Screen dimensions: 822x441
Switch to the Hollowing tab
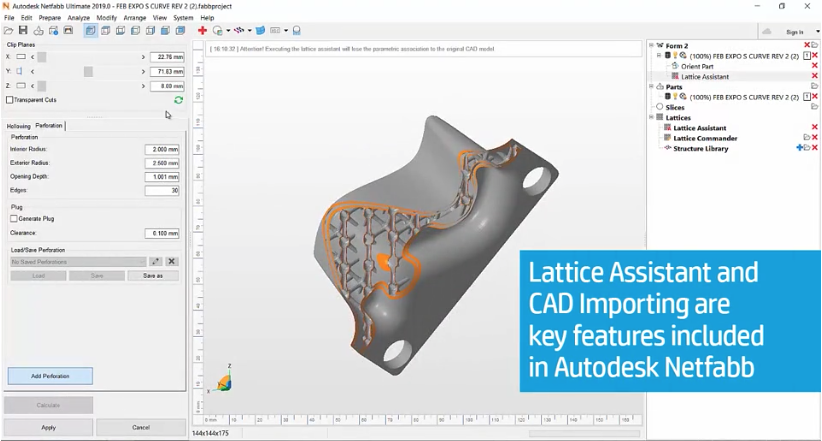[18, 126]
